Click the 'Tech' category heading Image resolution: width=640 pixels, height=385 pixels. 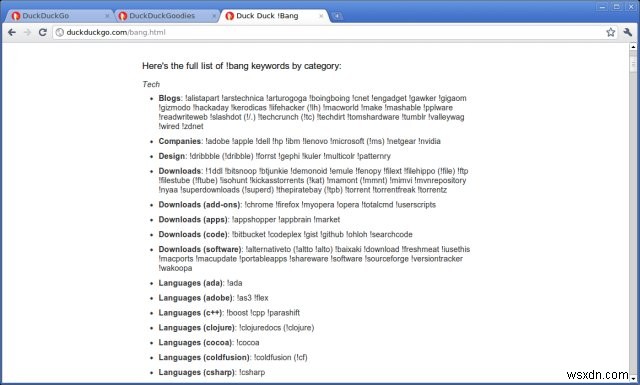click(x=151, y=84)
